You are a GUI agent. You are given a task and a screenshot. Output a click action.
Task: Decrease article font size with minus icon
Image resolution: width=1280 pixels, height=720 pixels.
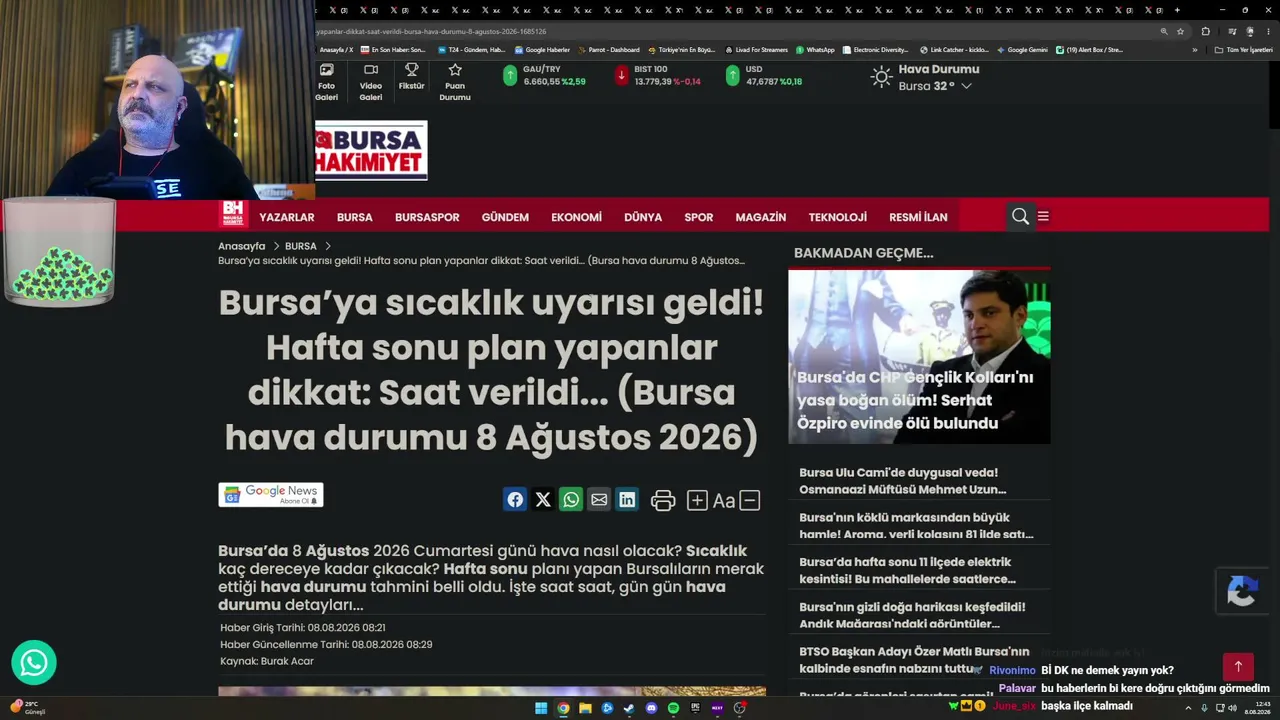pos(750,501)
